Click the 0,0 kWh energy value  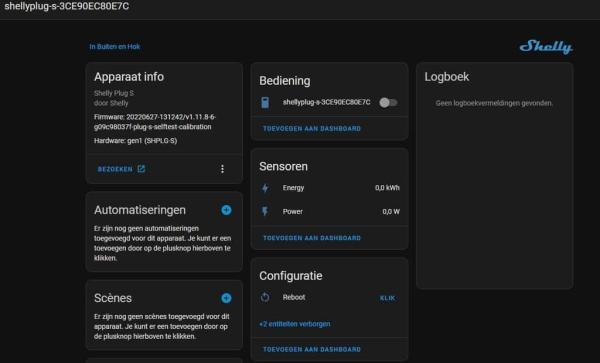387,188
